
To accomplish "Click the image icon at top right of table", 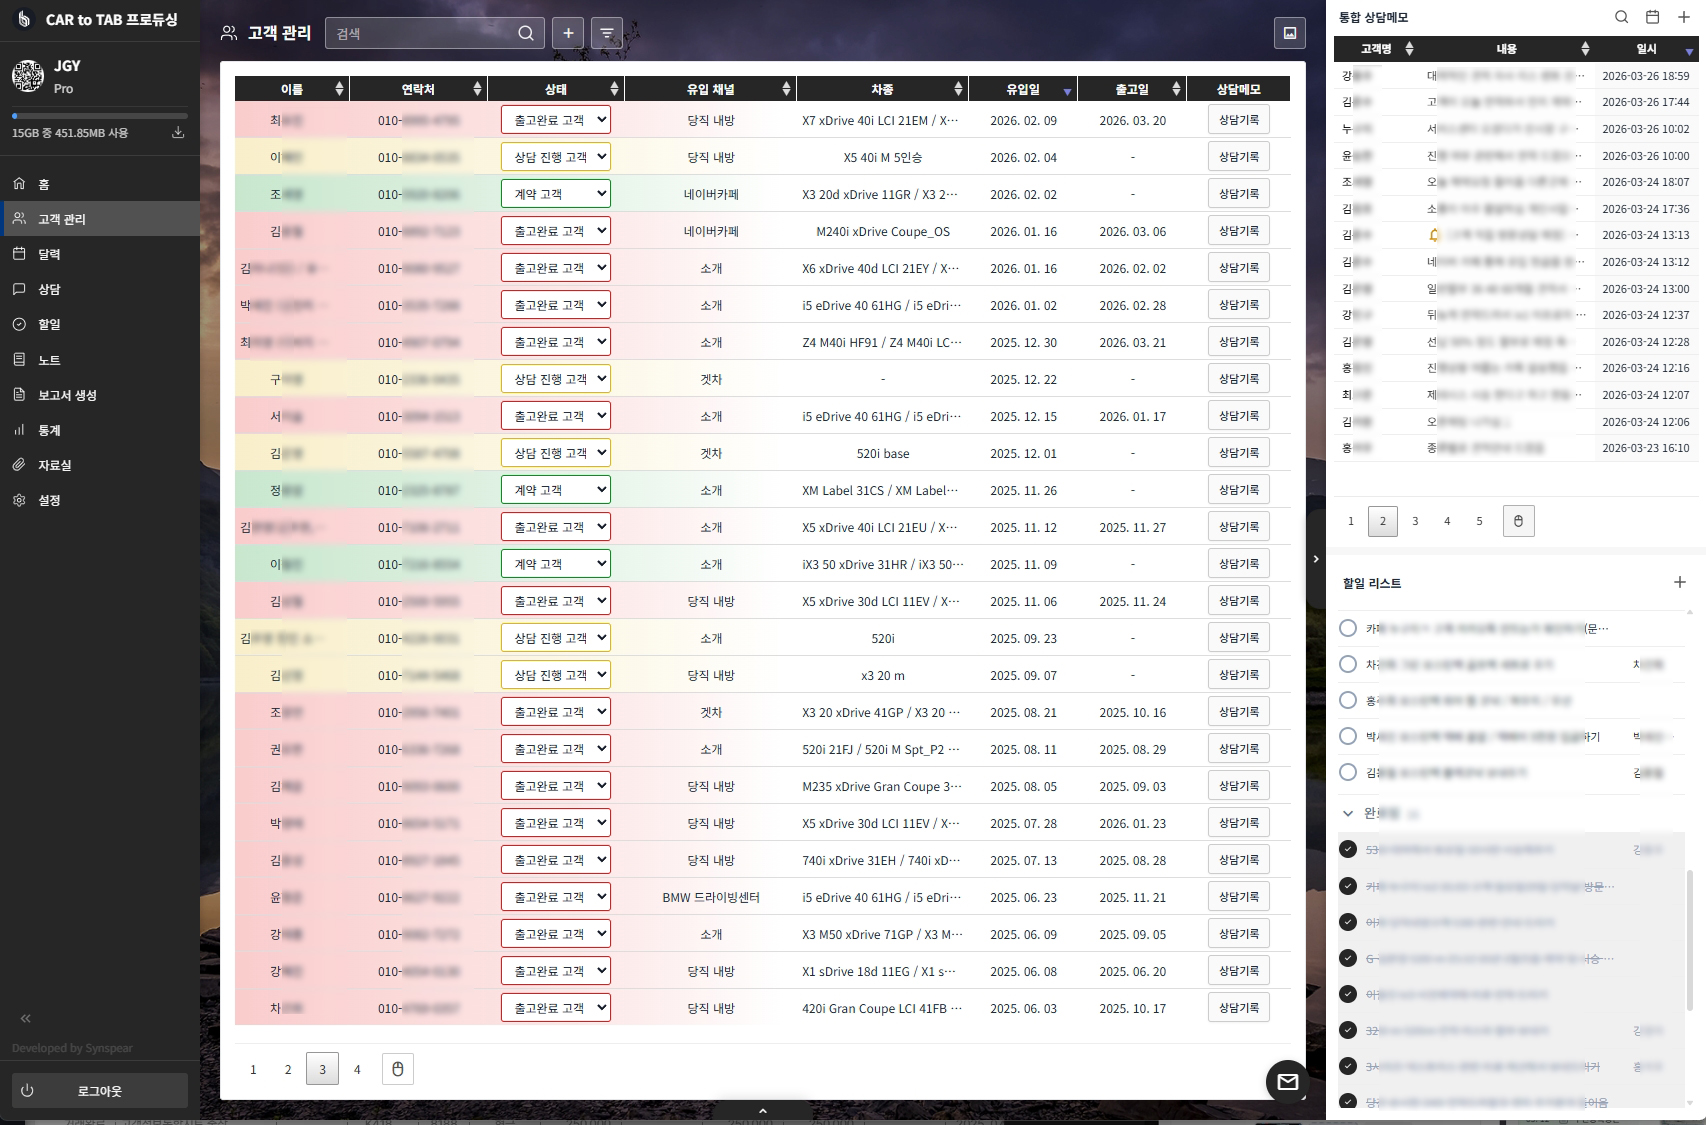I will tap(1290, 33).
